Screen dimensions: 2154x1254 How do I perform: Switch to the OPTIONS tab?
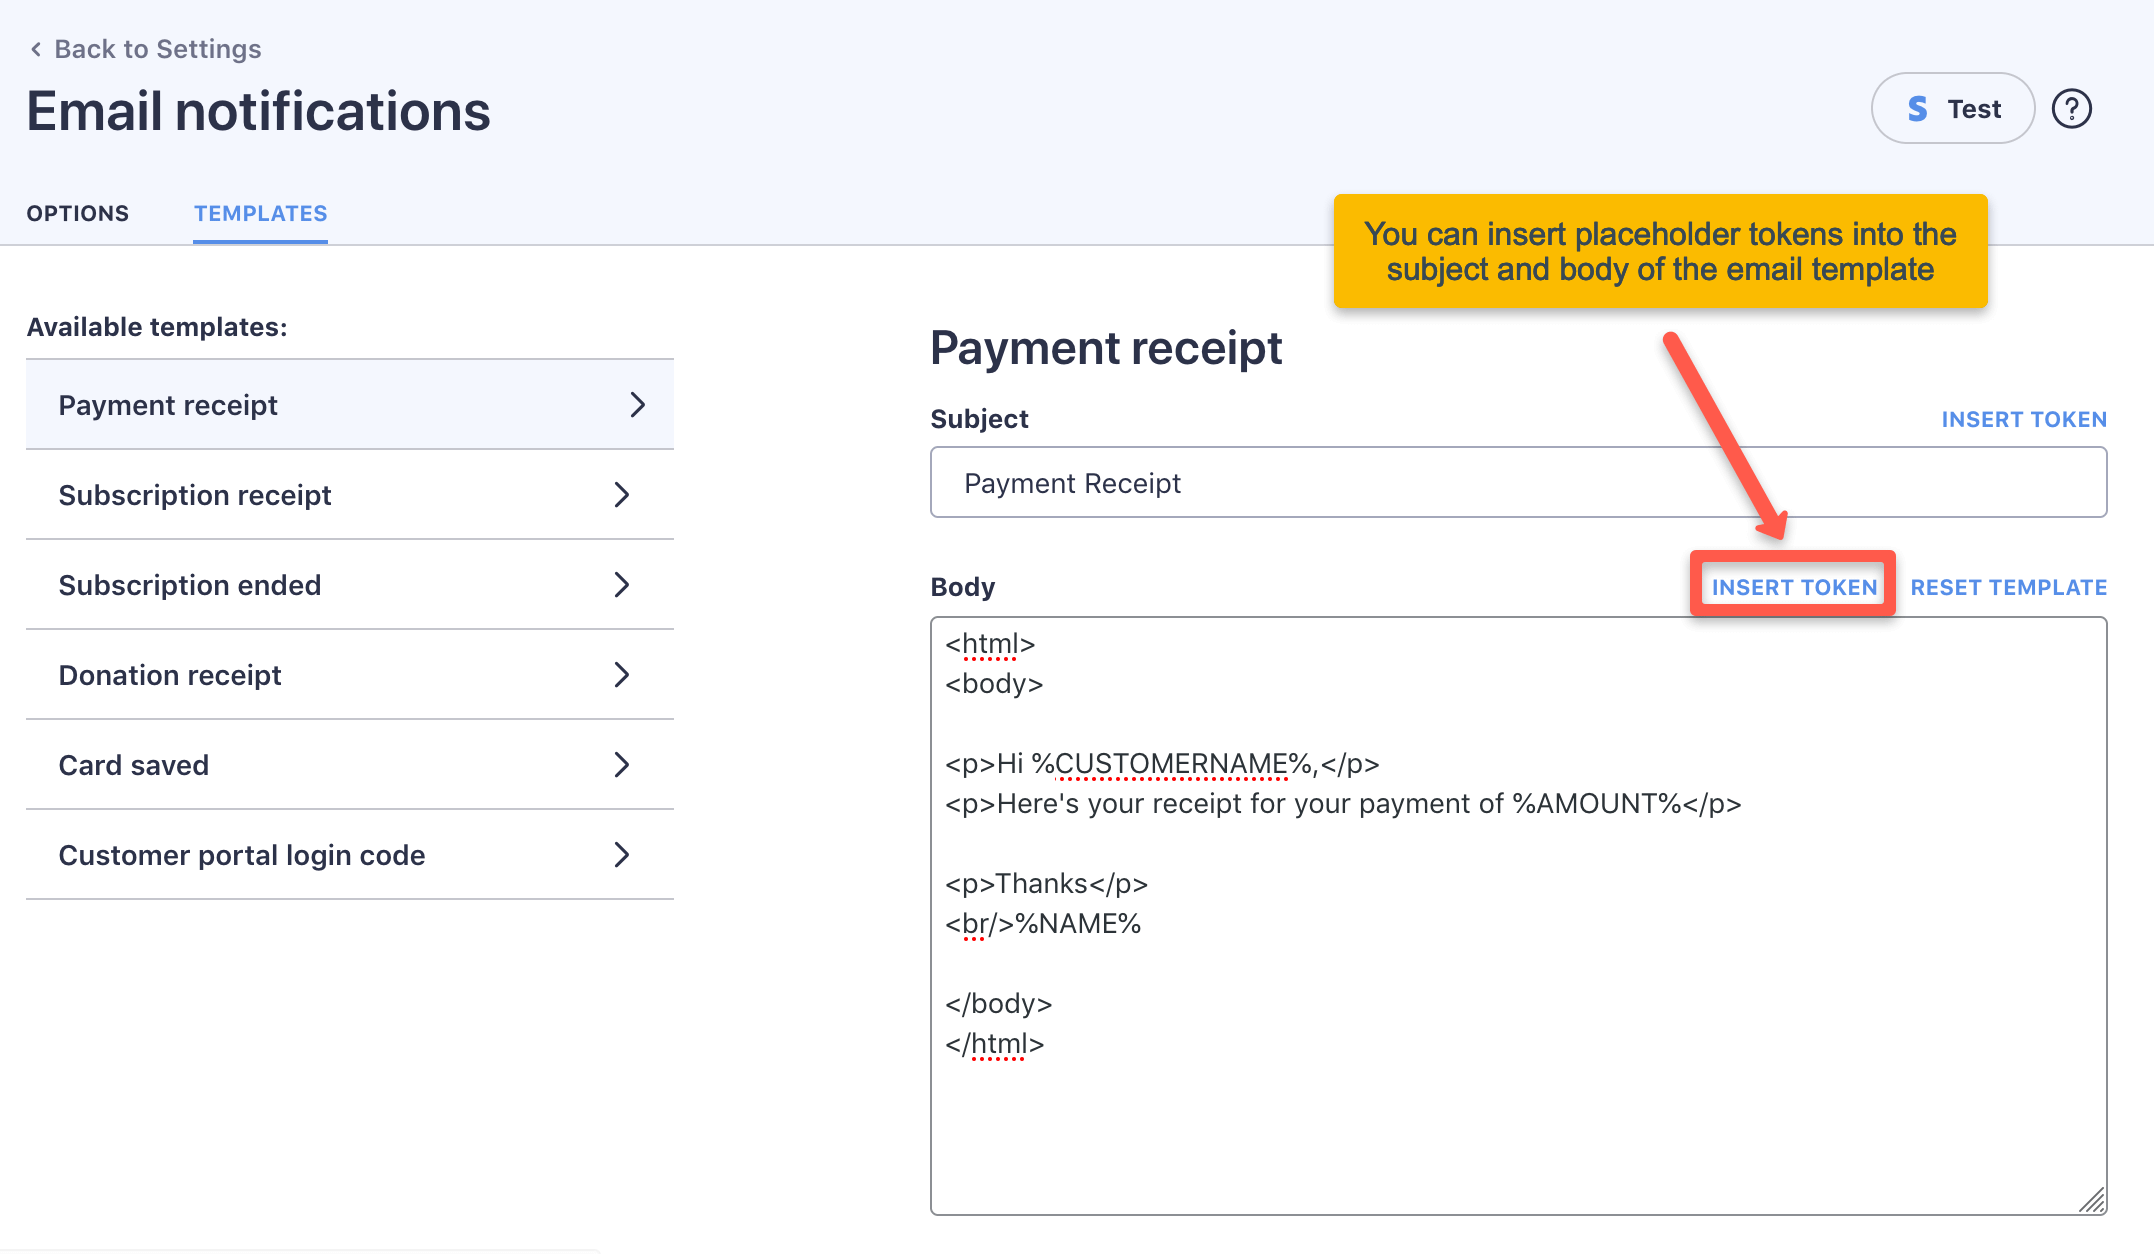78,213
